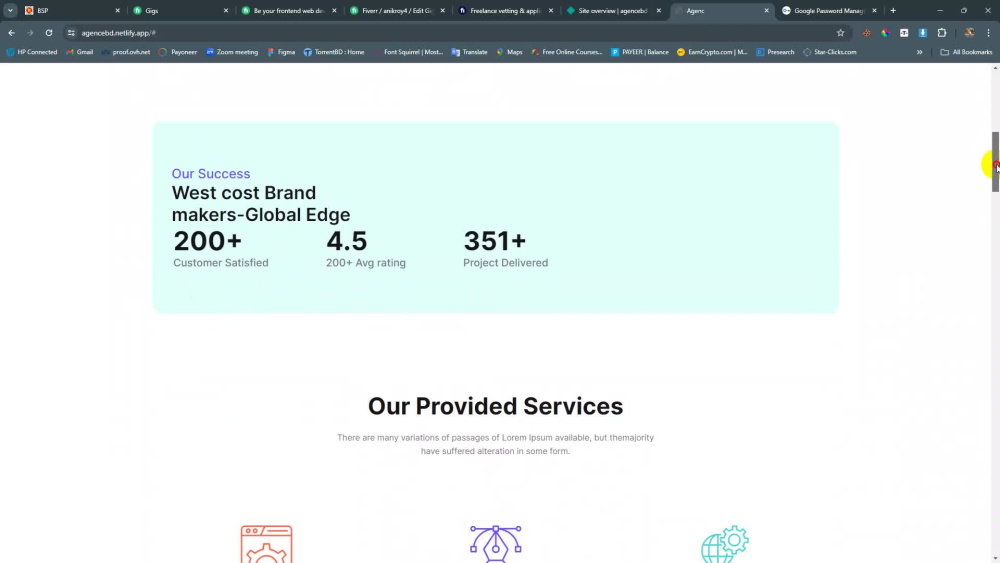
Task: Open the Presearch bookmark
Action: pyautogui.click(x=775, y=52)
